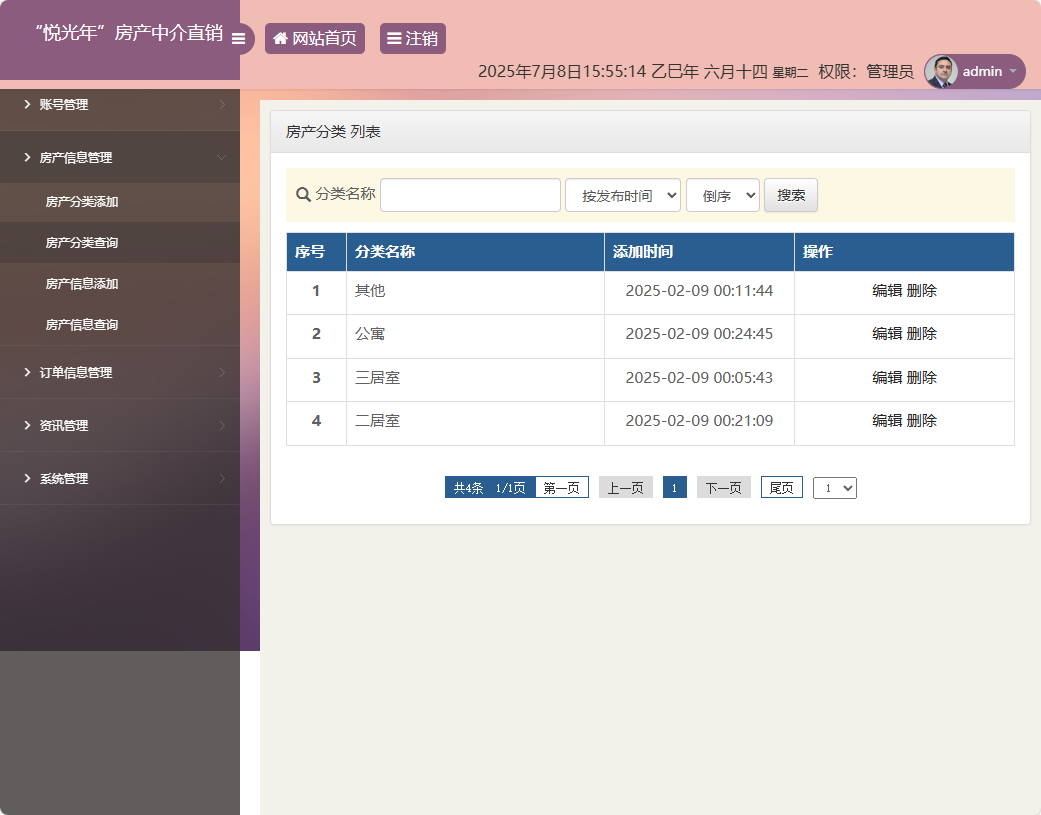Click the logout icon on 注销 button
This screenshot has width=1041, height=815.
pos(394,38)
